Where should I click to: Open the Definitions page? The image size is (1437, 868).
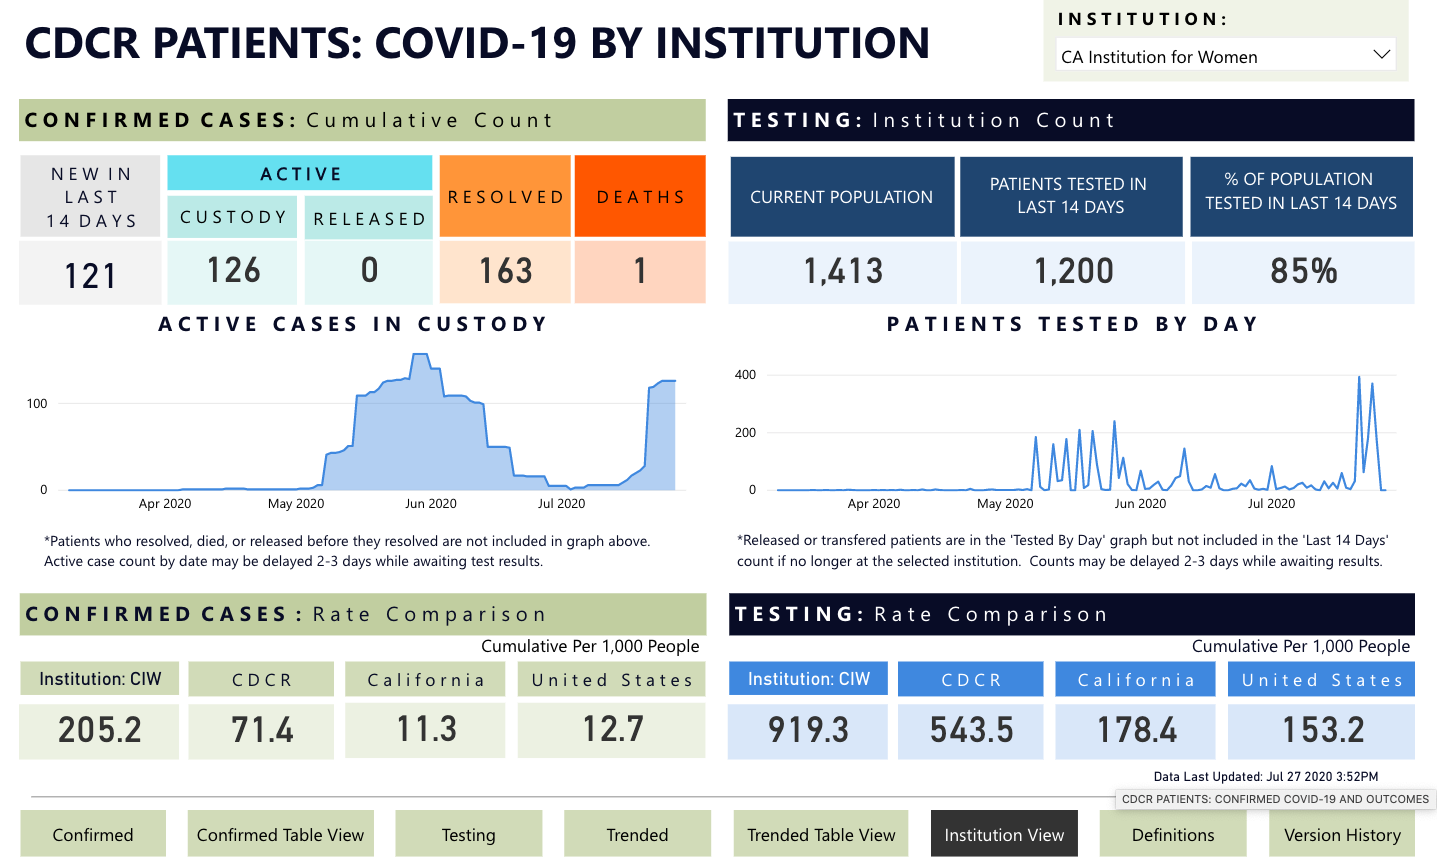pyautogui.click(x=1173, y=834)
